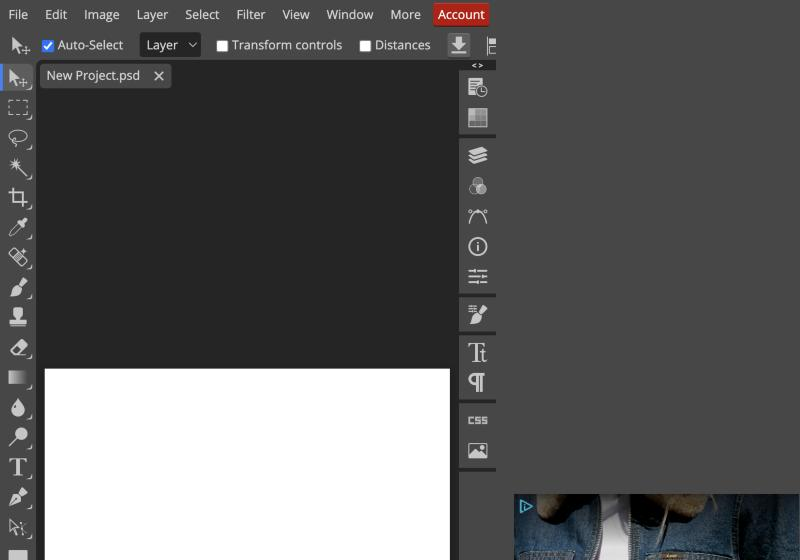Open the Paths panel
Image resolution: width=800 pixels, height=560 pixels.
pyautogui.click(x=478, y=216)
